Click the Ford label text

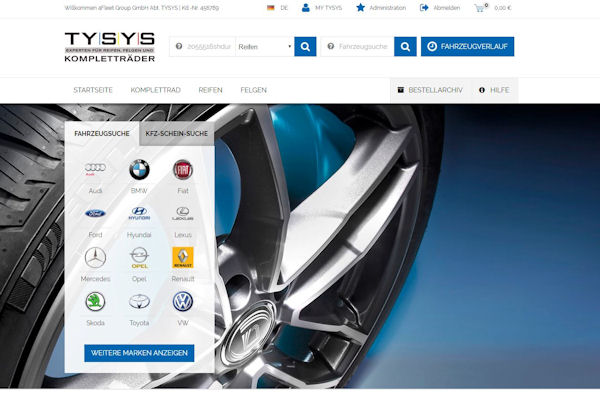[95, 235]
